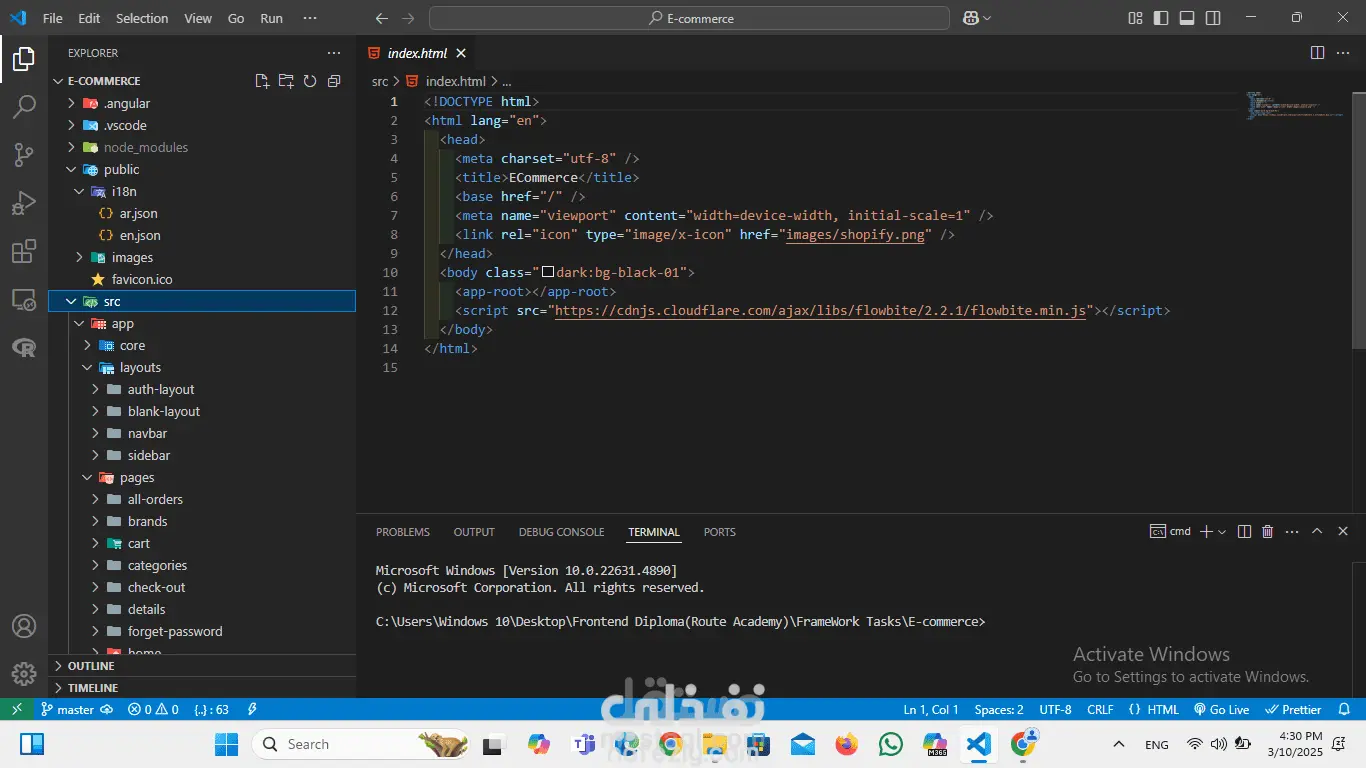1366x768 pixels.
Task: Click the color swatch before dark:bg-black-01
Action: [x=548, y=273]
